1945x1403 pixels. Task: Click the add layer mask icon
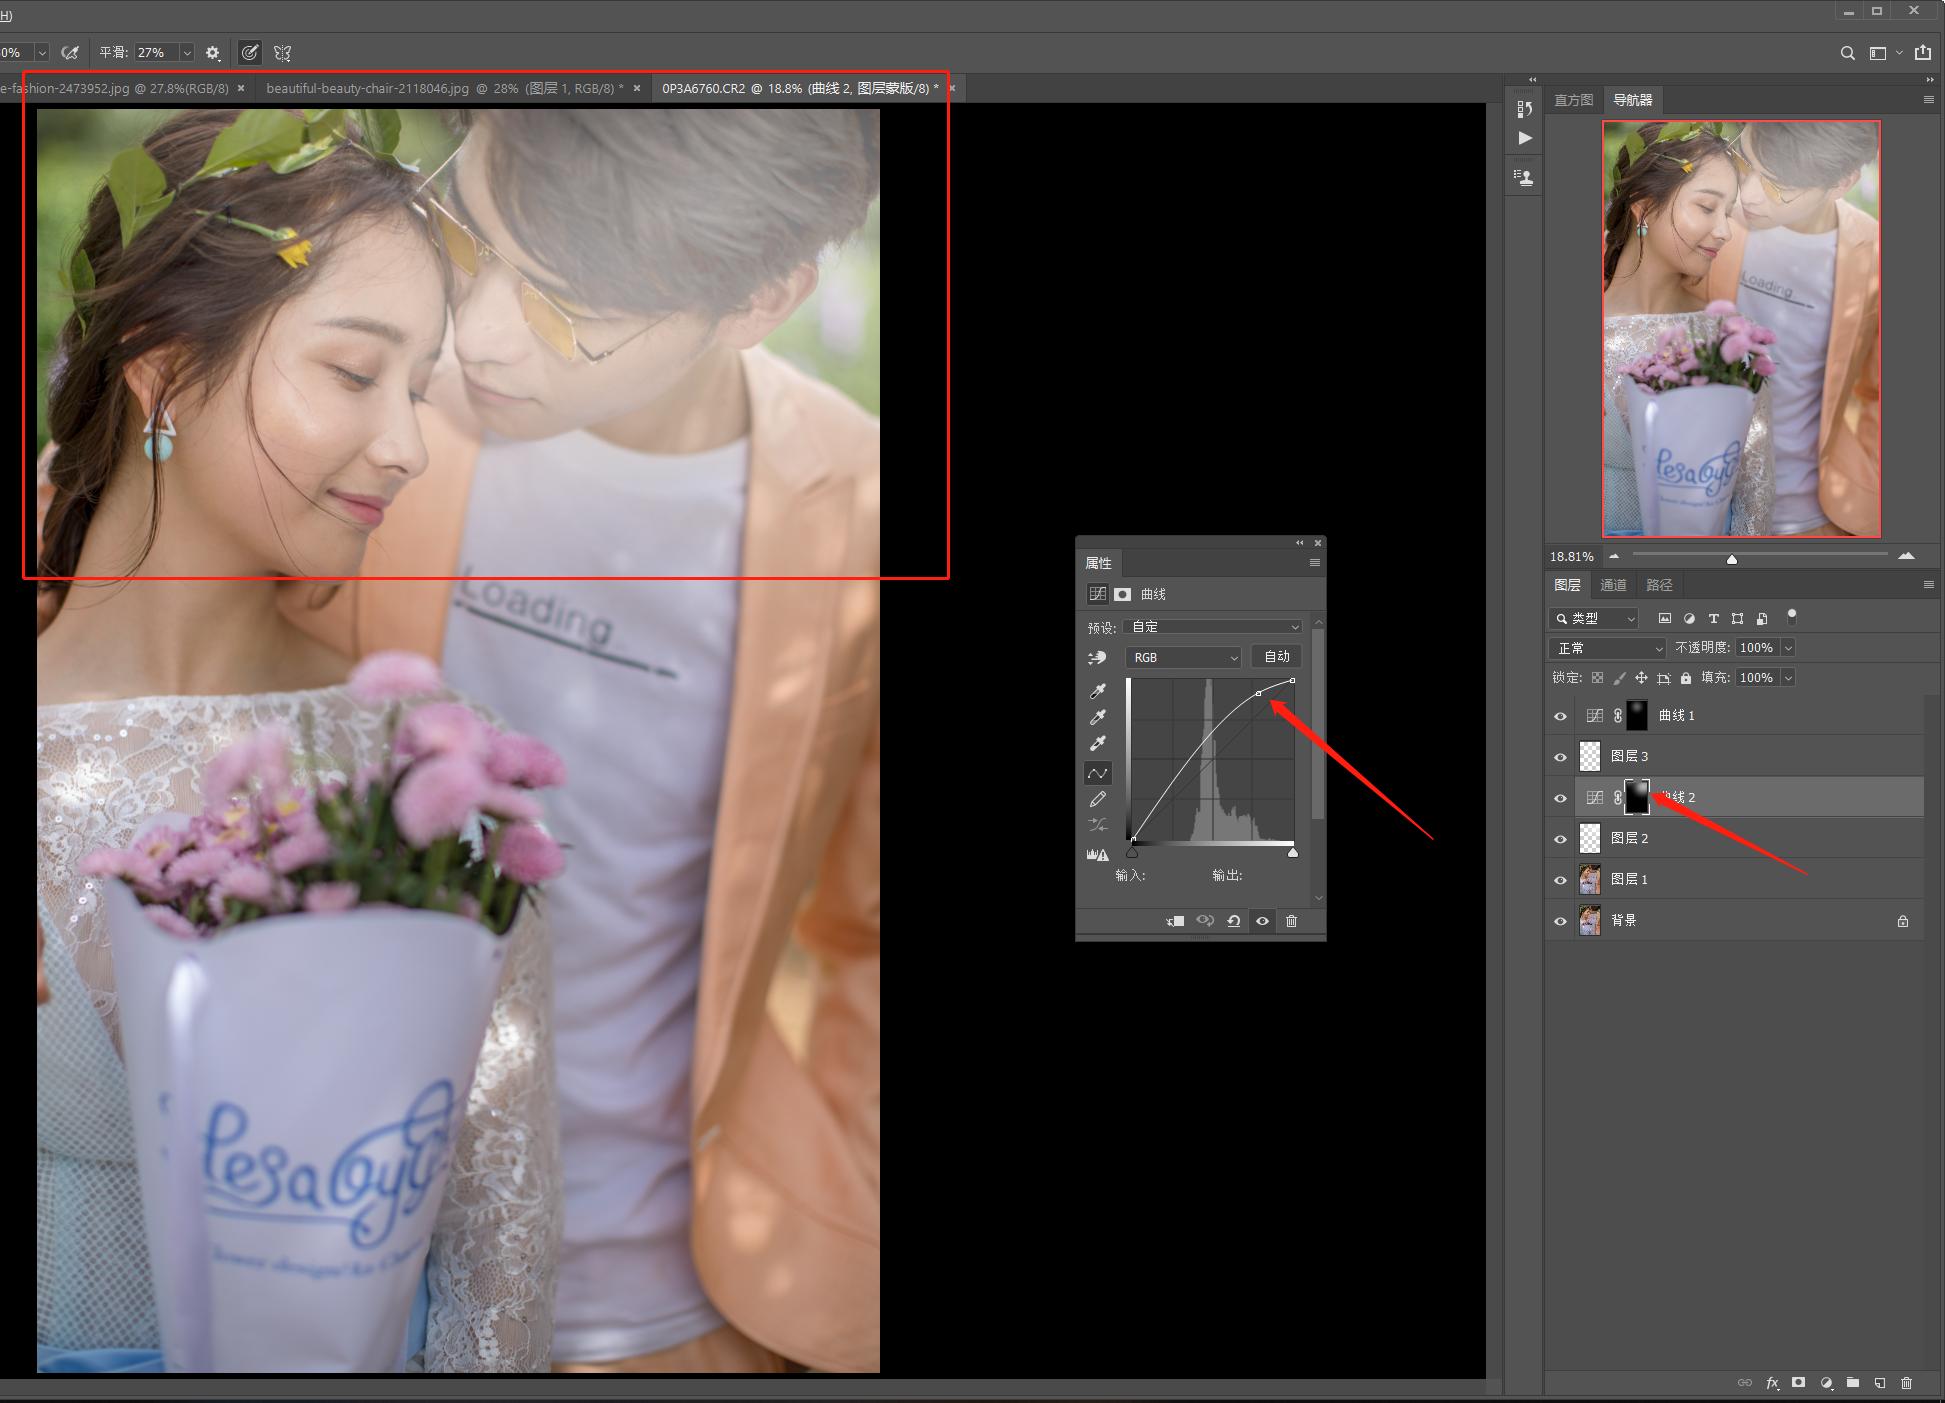point(1798,1383)
